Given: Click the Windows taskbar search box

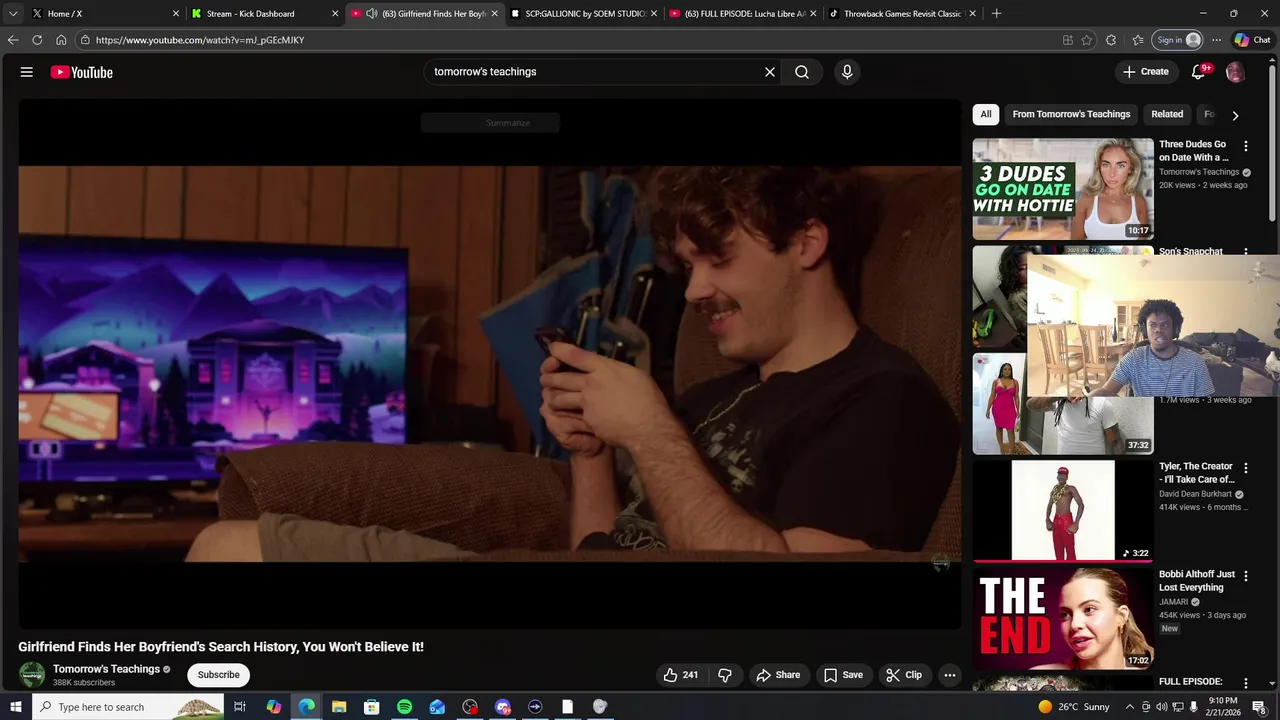Looking at the screenshot, I should click(x=128, y=707).
